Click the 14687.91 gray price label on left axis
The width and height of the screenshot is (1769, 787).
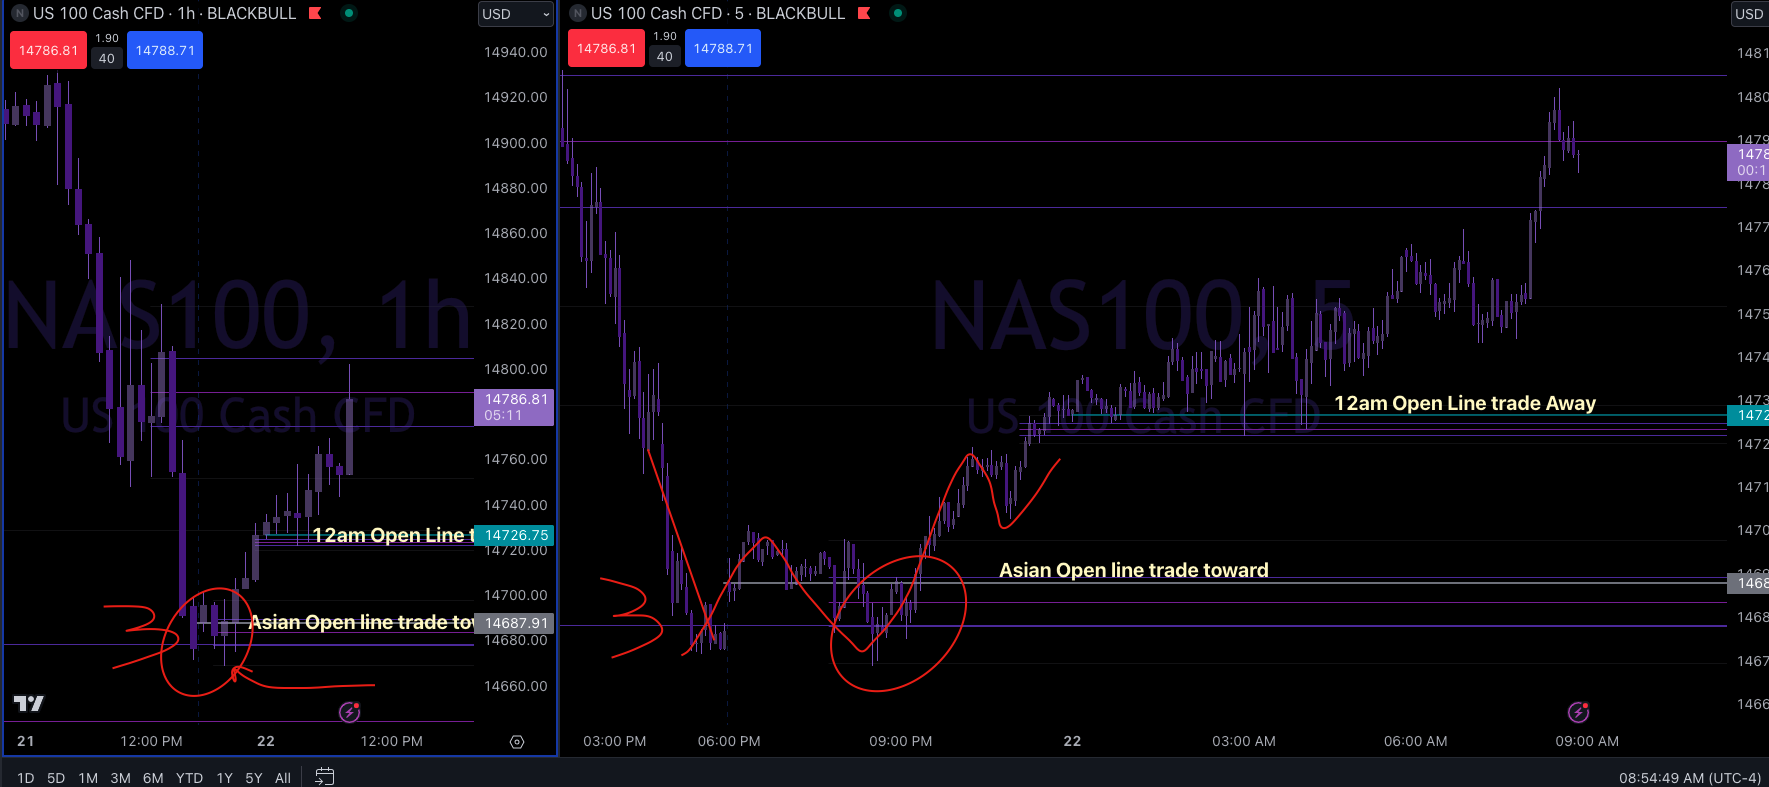514,623
